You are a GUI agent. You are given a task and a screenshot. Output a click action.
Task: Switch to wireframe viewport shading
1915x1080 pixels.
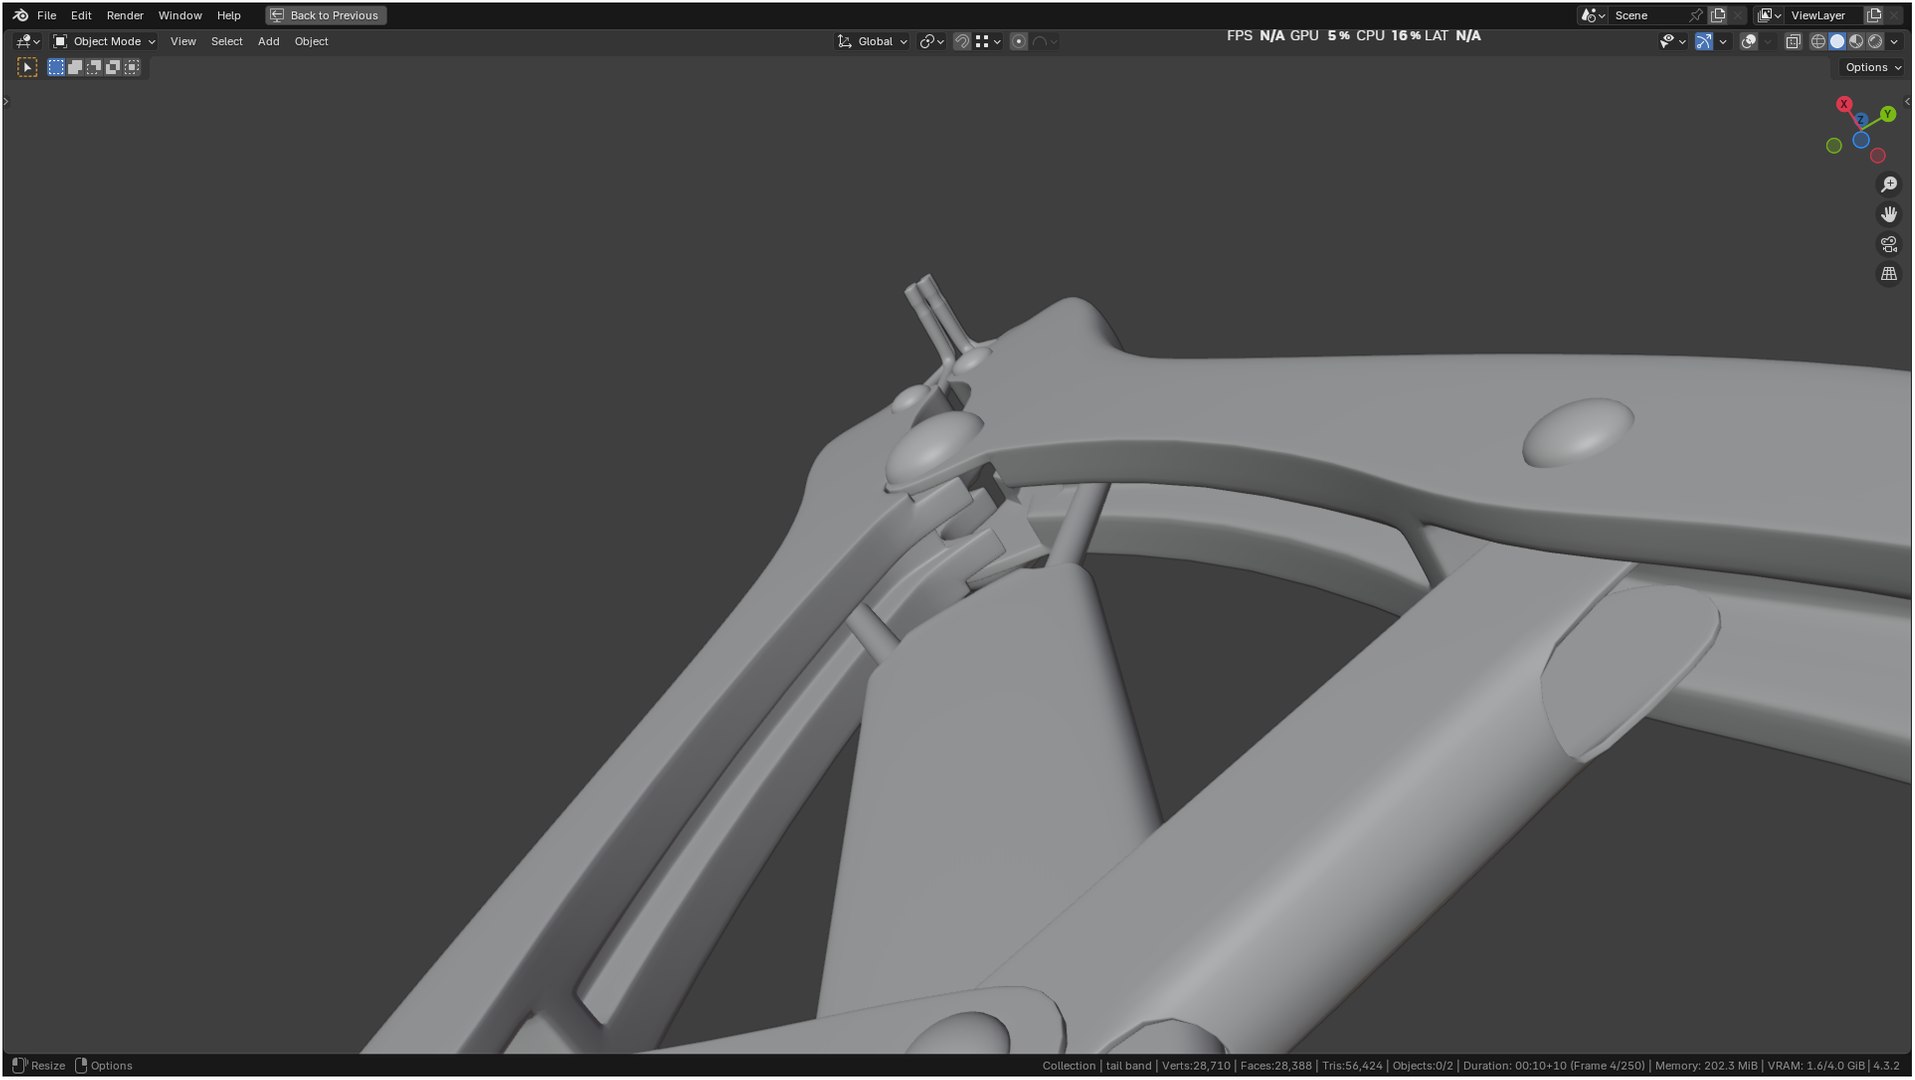[1818, 41]
